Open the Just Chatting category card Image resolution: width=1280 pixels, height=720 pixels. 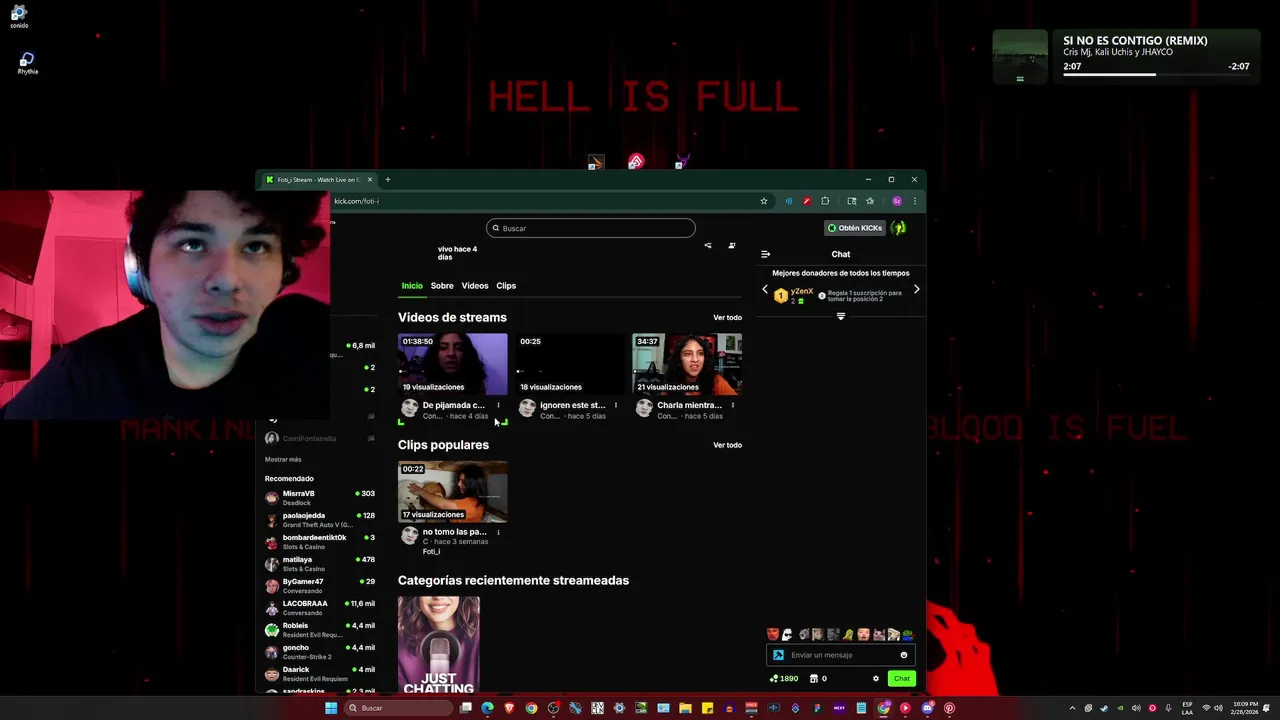(x=439, y=645)
